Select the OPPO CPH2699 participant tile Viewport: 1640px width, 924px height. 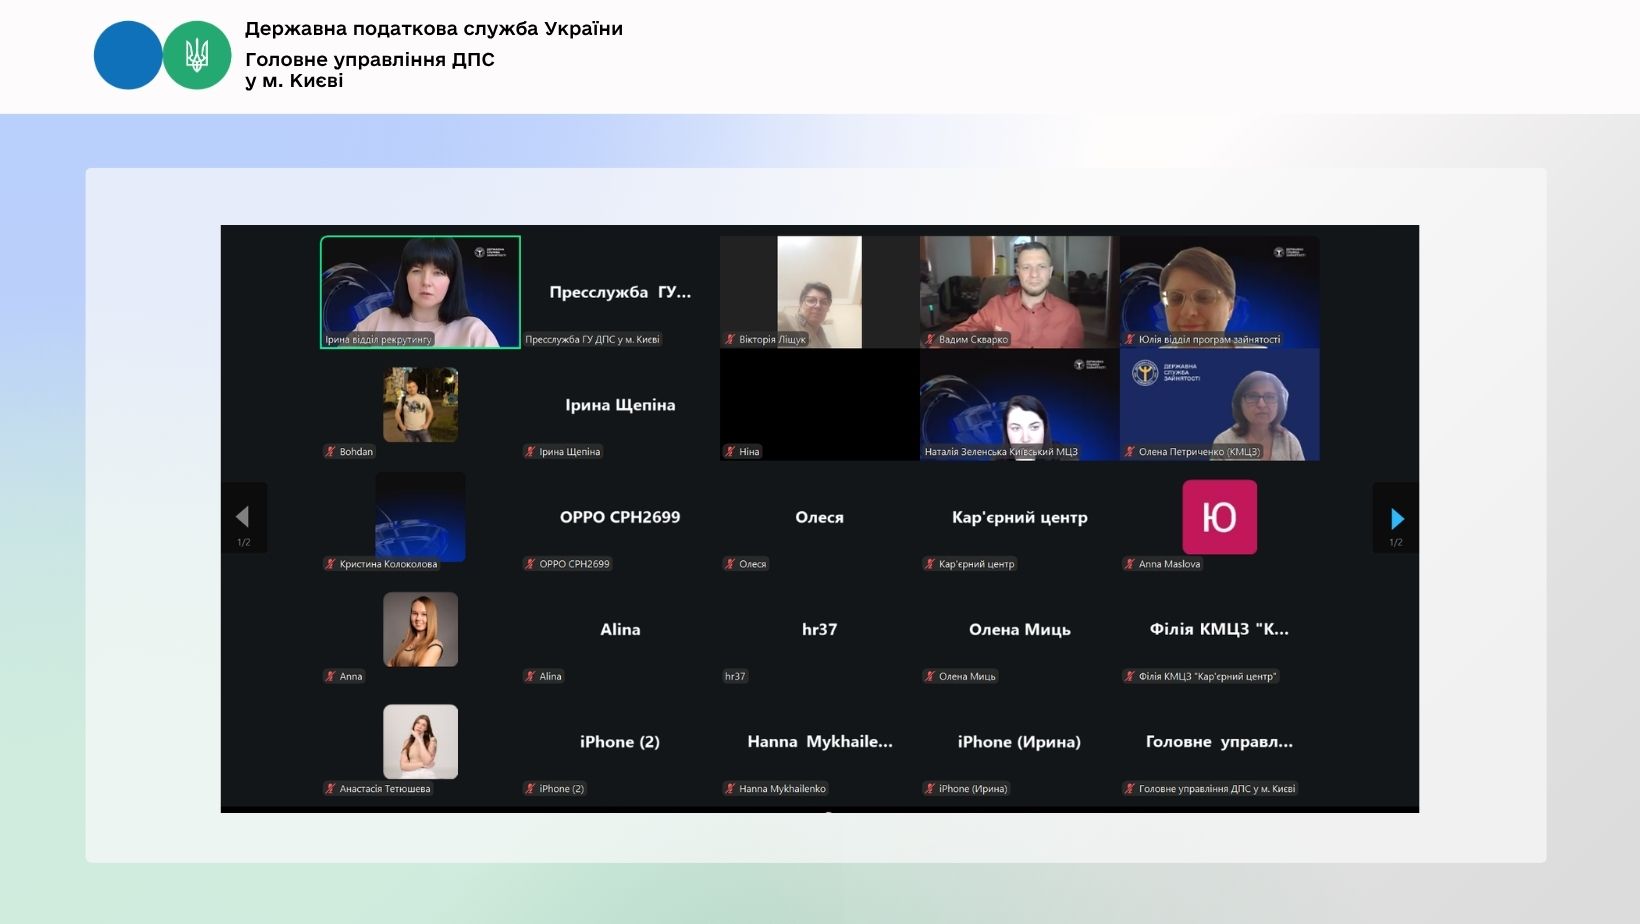619,517
